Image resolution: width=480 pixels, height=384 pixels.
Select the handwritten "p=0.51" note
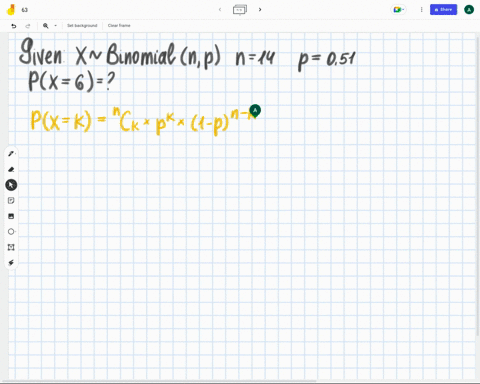click(327, 61)
